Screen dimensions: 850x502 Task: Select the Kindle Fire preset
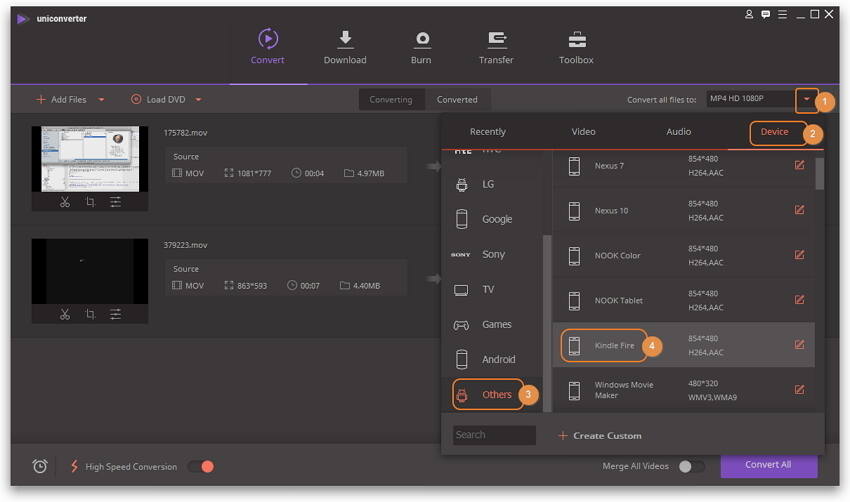coord(683,345)
